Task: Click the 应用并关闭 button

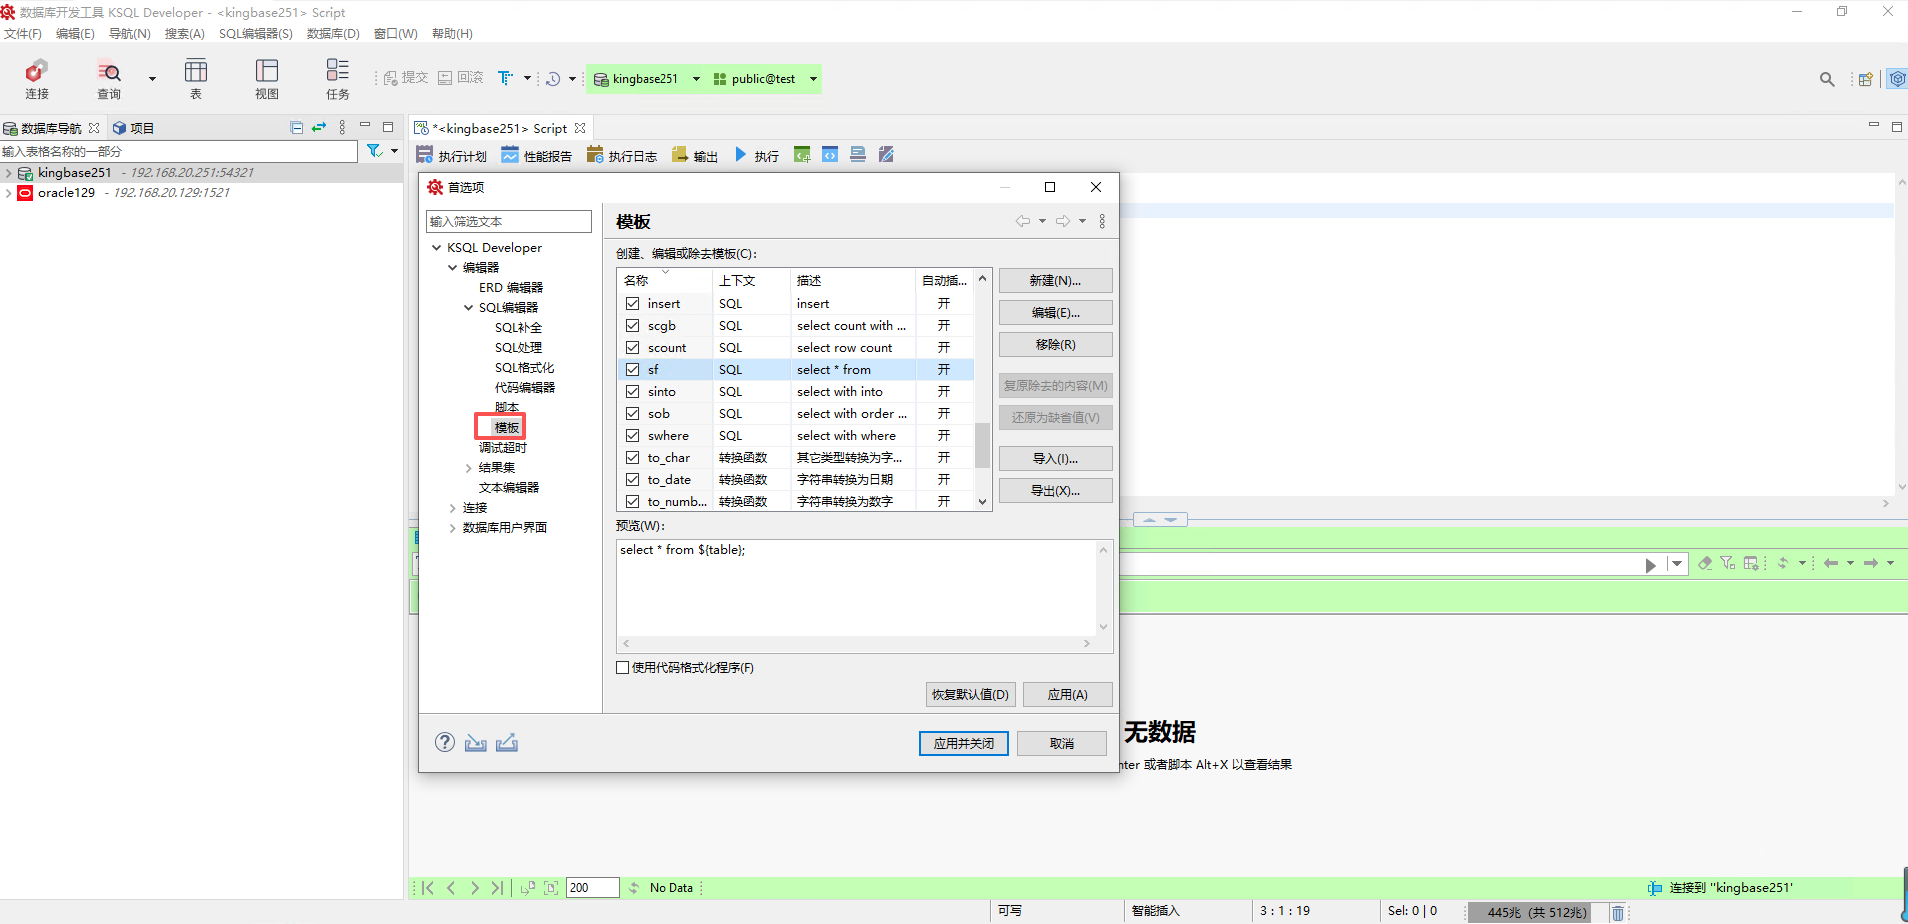Action: 963,743
